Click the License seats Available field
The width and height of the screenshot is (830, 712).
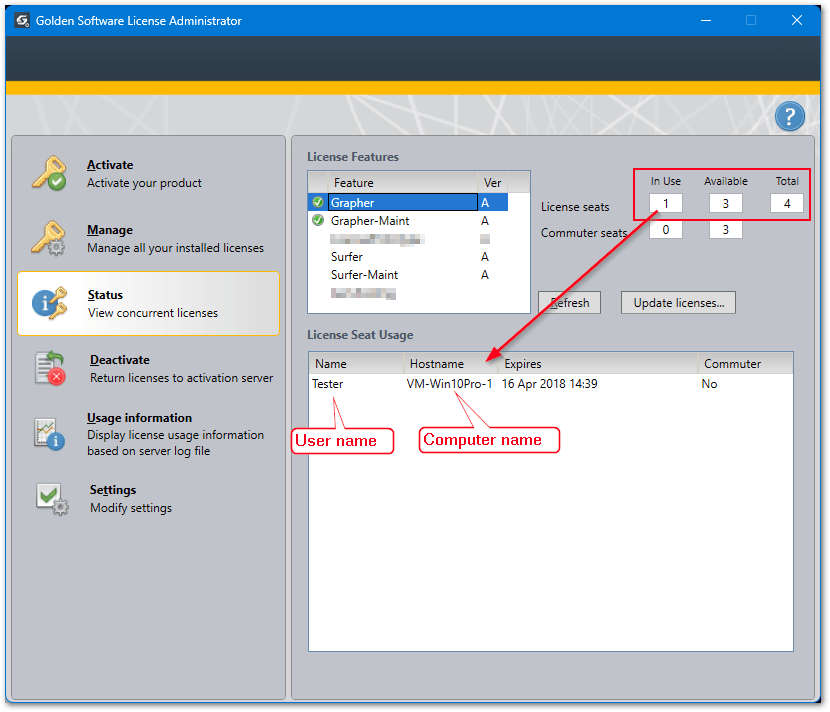point(726,203)
